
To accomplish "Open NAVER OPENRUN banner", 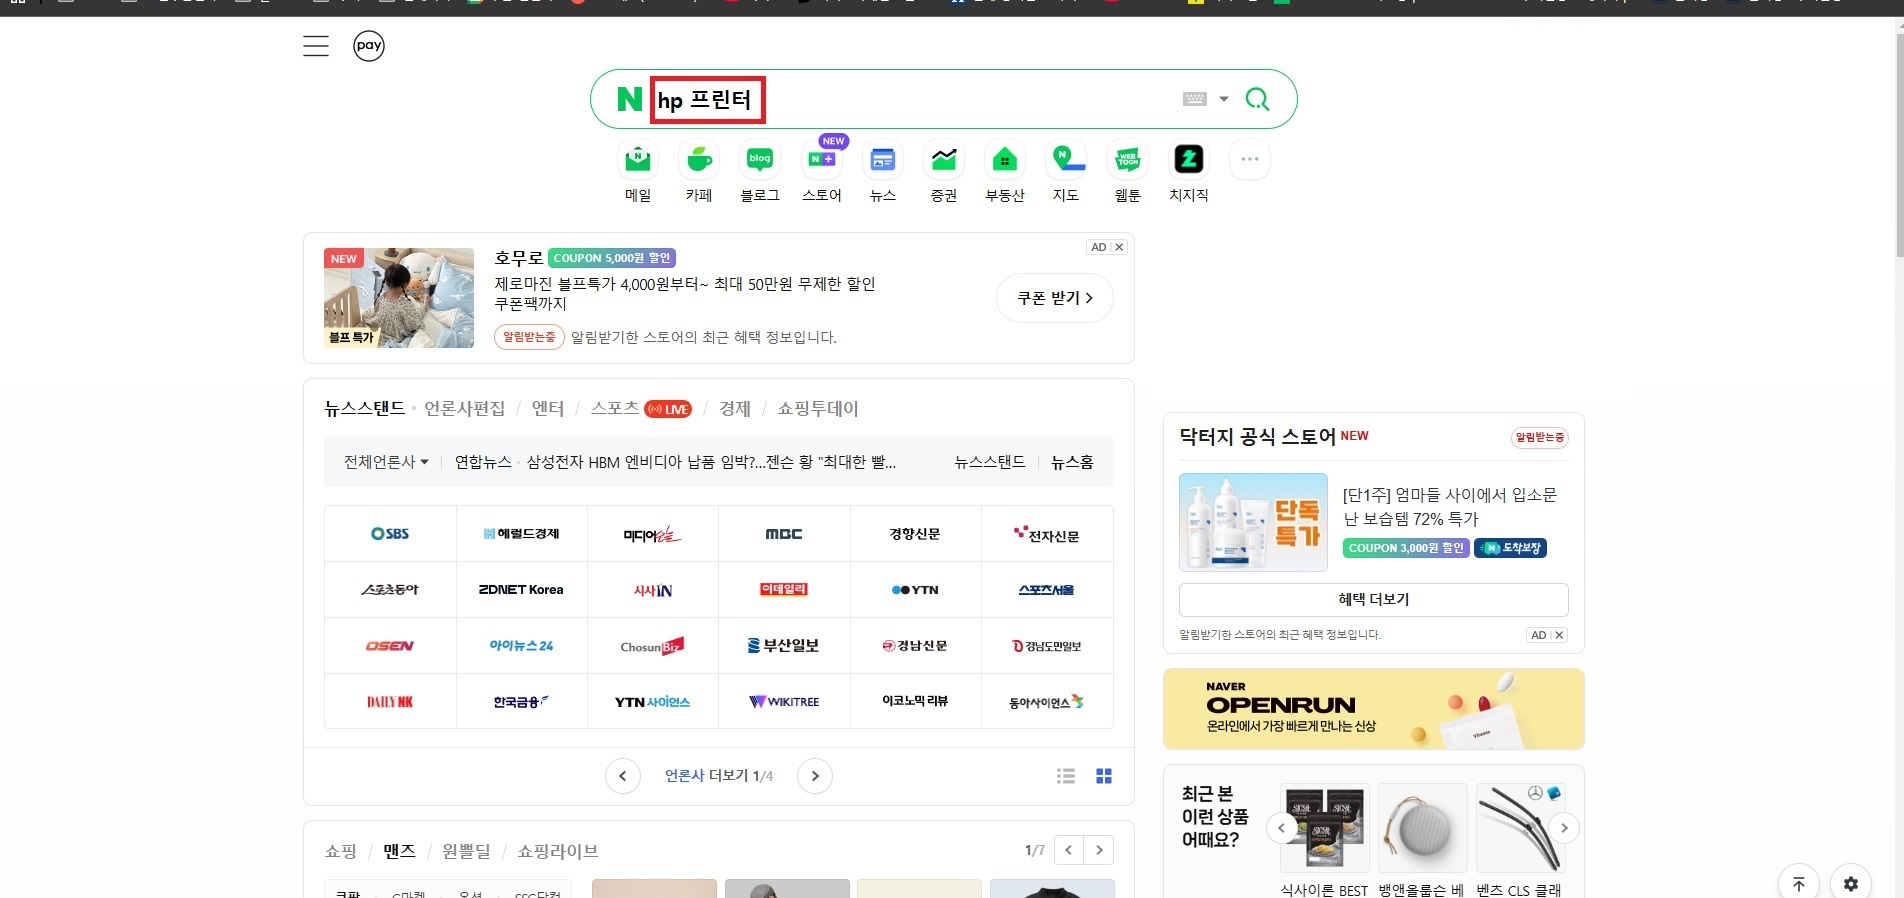I will pos(1374,709).
